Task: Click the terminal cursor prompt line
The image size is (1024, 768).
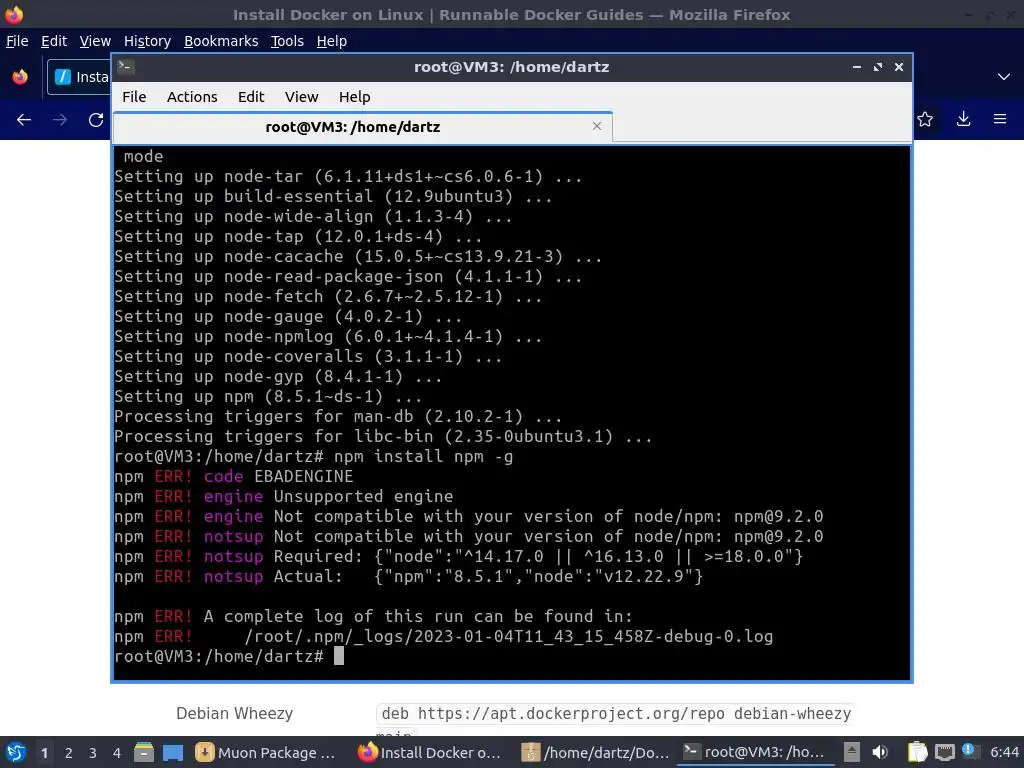Action: tap(229, 656)
